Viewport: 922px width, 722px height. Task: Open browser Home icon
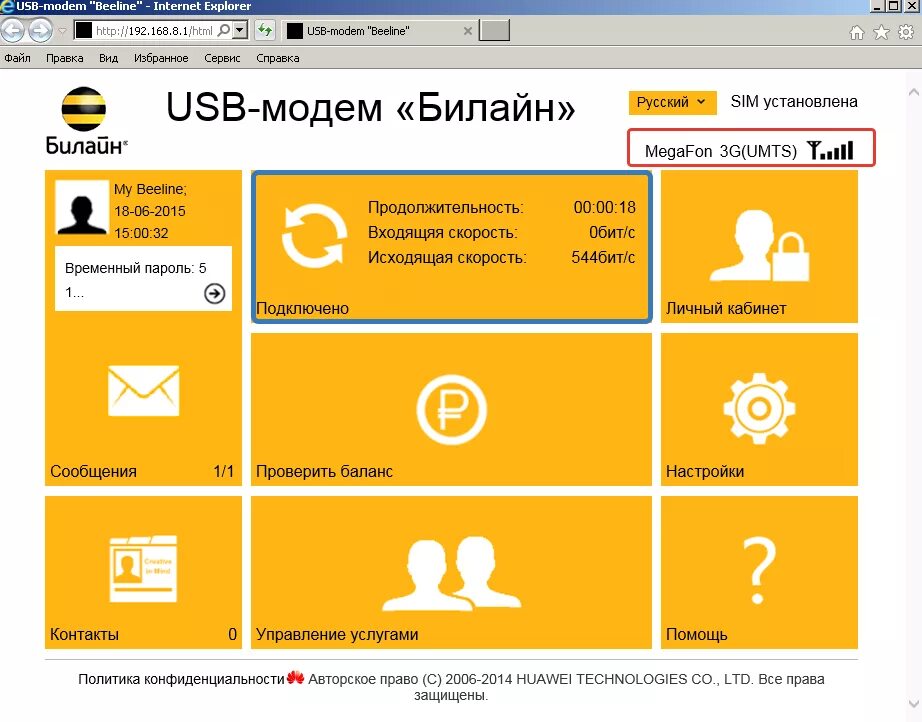click(857, 32)
